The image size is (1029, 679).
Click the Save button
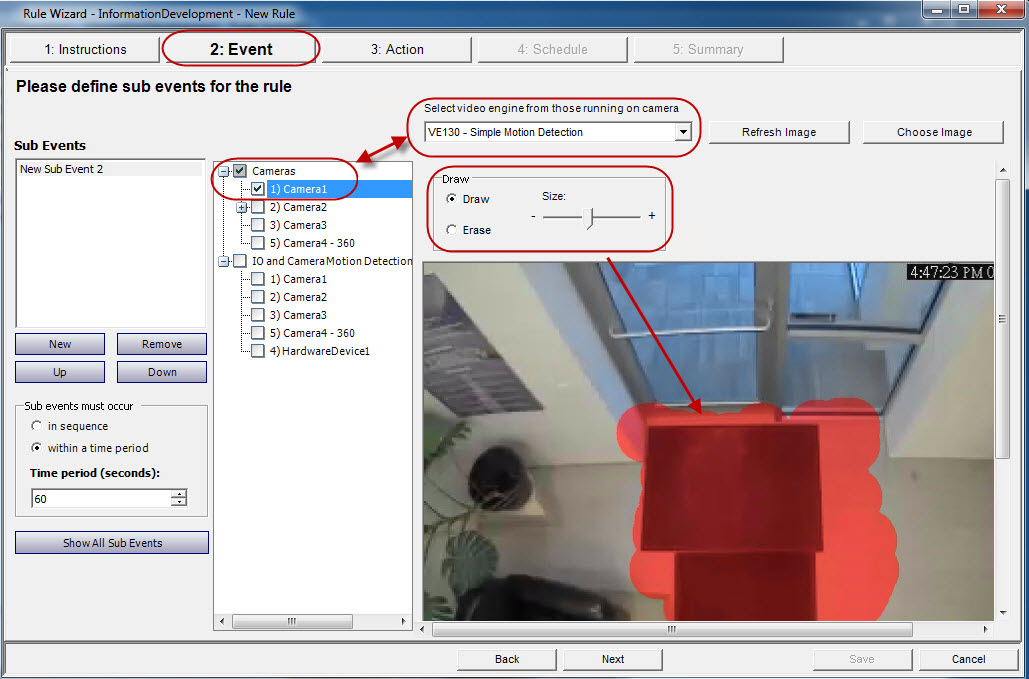[862, 659]
